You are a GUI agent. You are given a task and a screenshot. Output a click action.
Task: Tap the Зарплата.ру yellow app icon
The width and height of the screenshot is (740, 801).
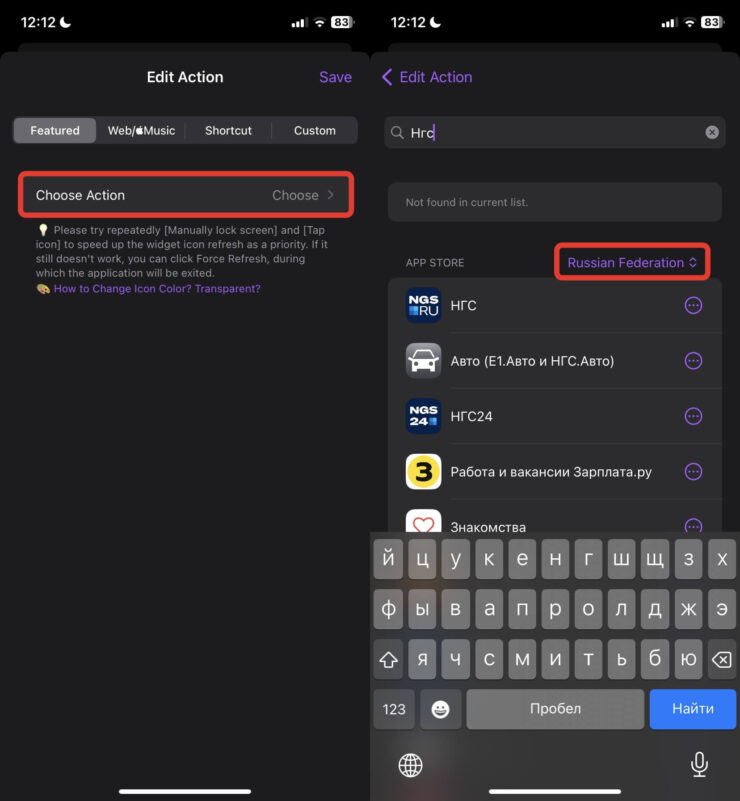point(423,472)
